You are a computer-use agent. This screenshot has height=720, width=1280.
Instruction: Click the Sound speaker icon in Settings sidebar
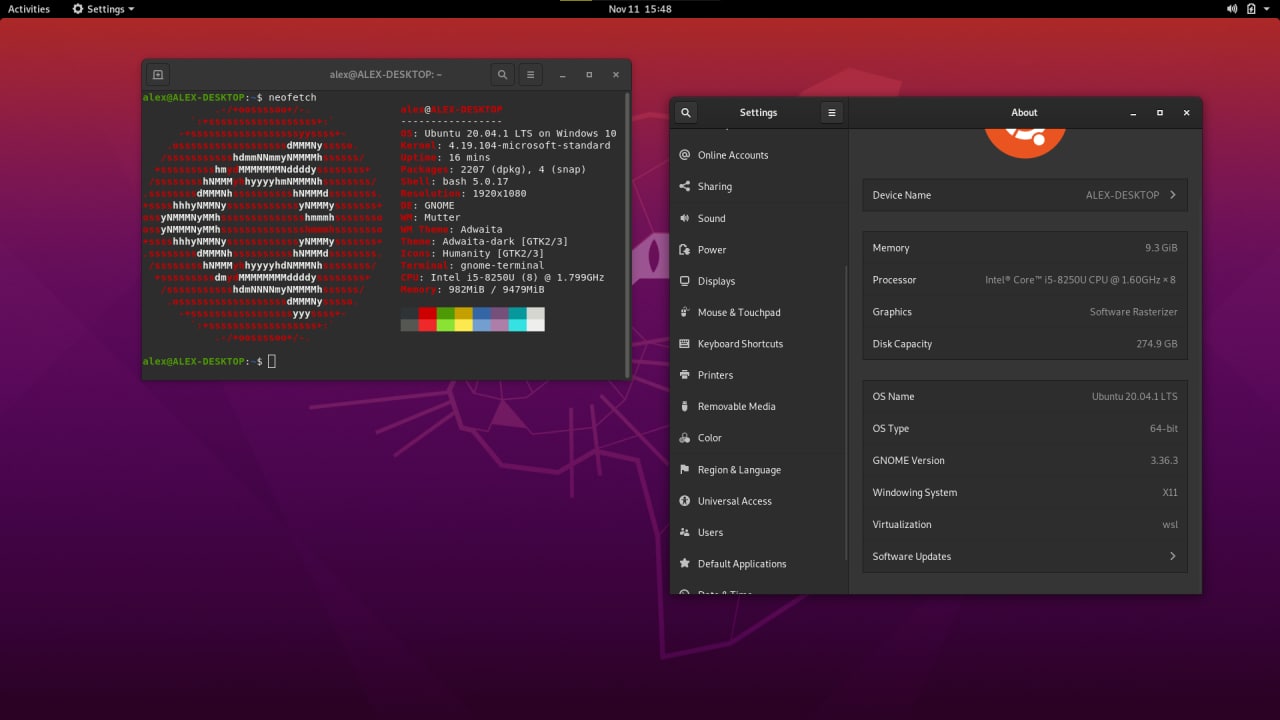tap(685, 218)
